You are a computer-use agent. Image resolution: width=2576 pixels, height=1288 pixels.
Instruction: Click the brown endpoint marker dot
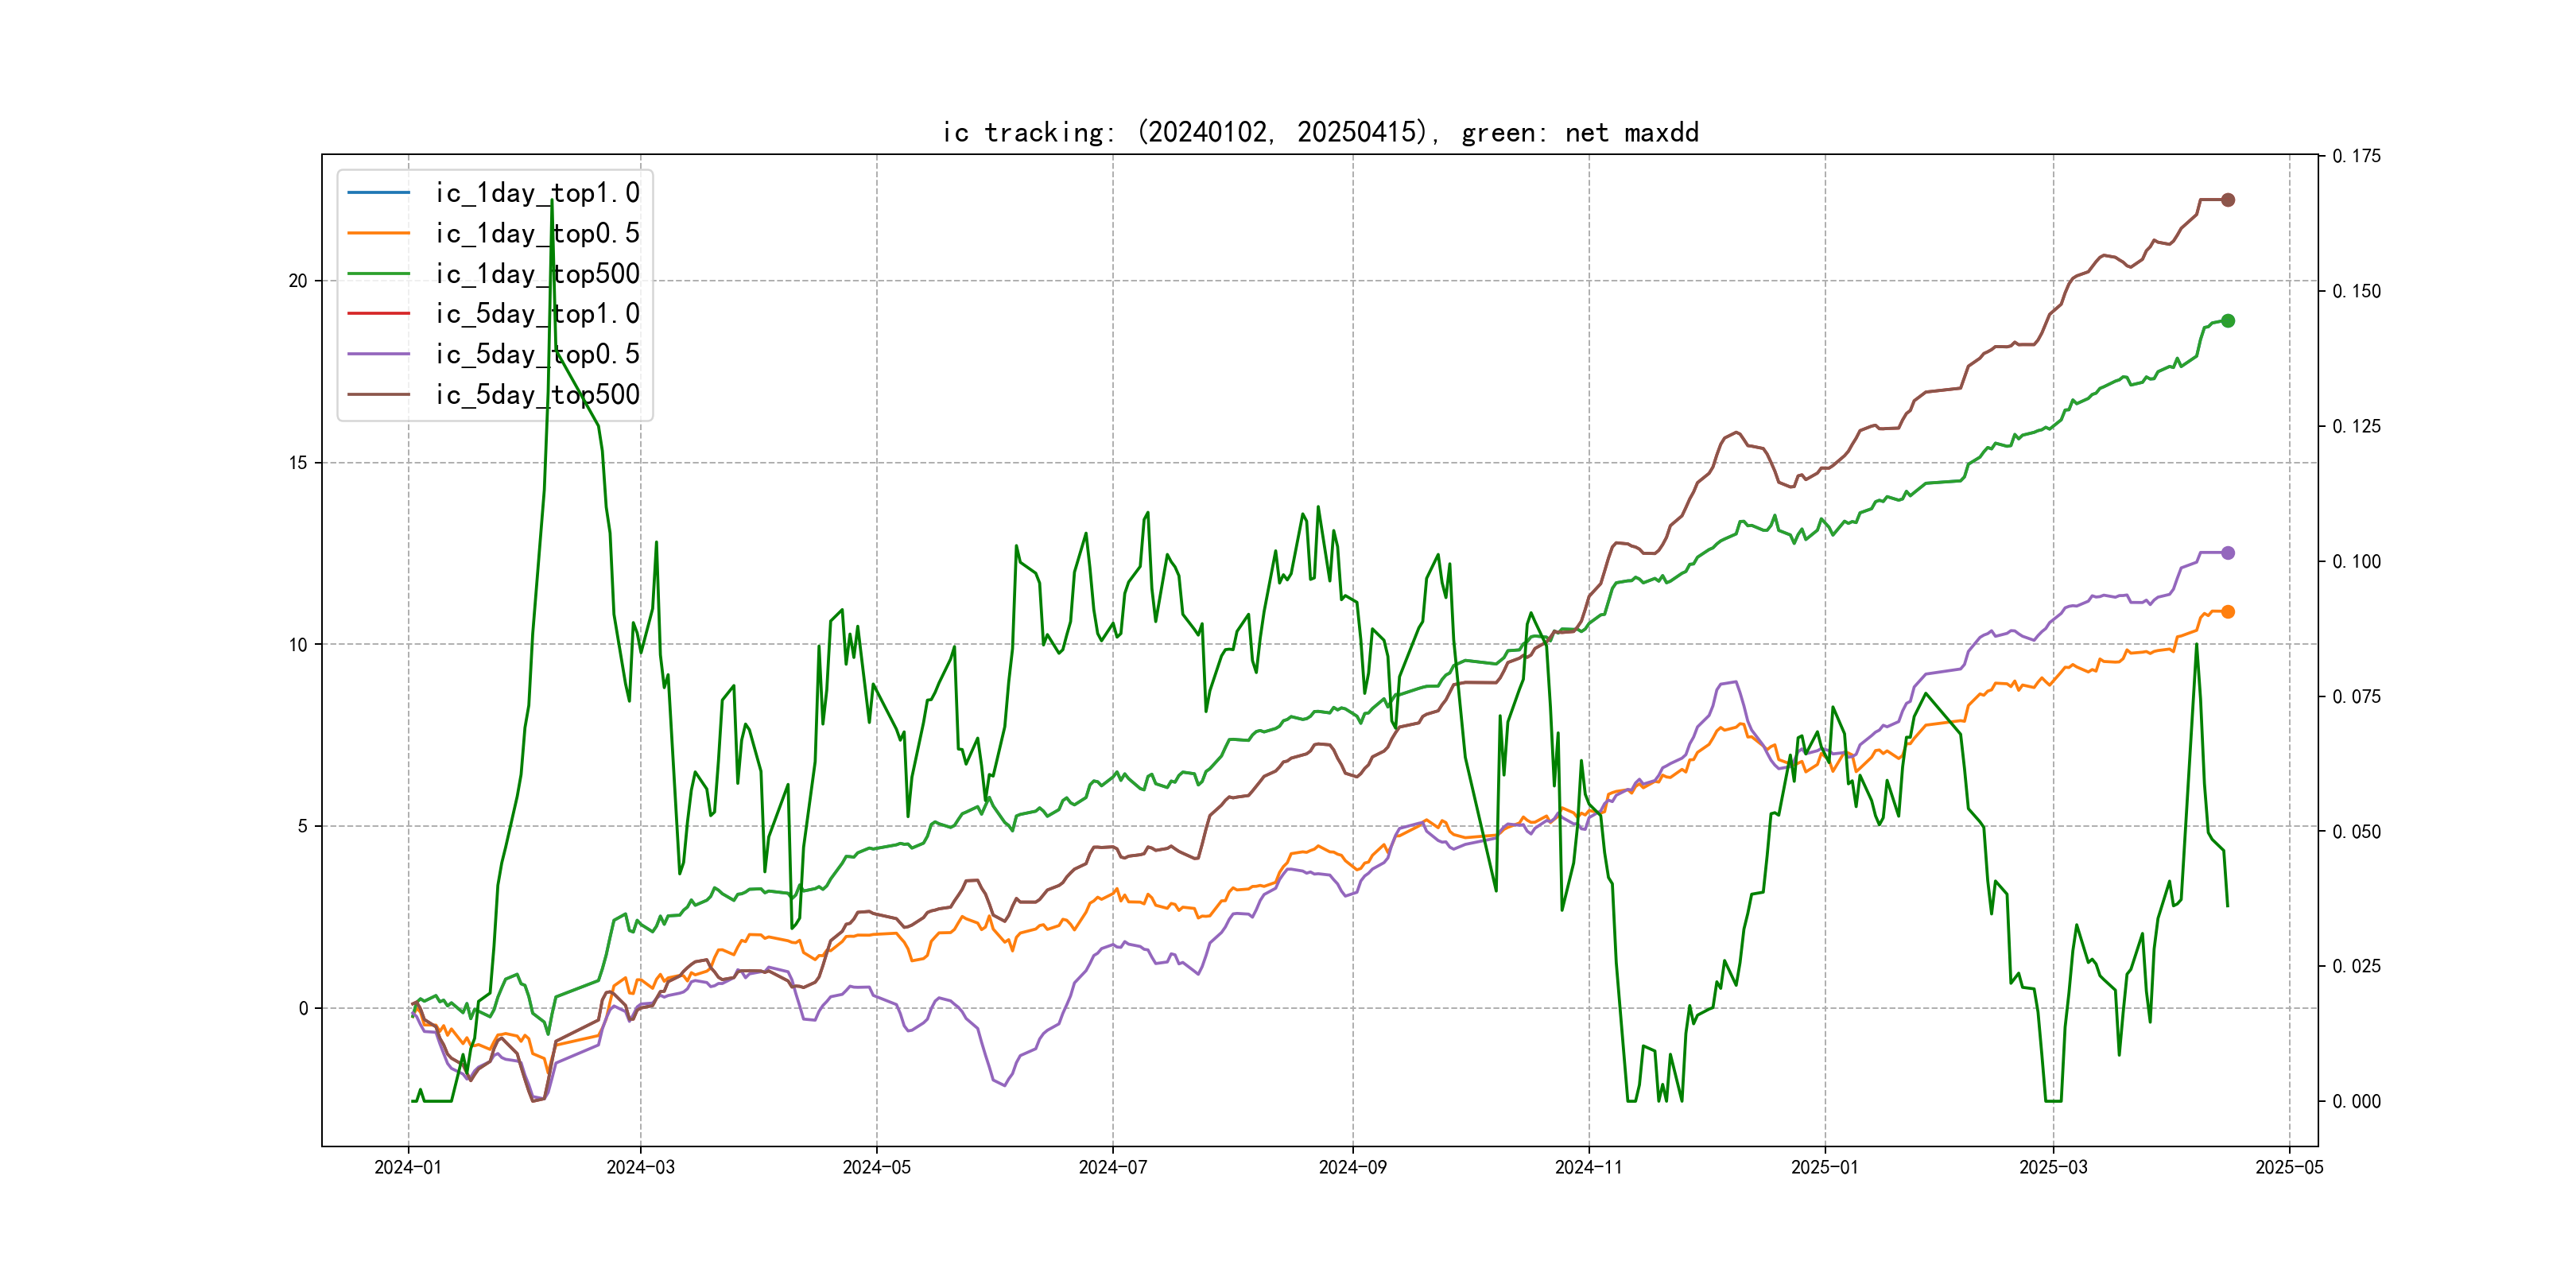pos(2227,200)
